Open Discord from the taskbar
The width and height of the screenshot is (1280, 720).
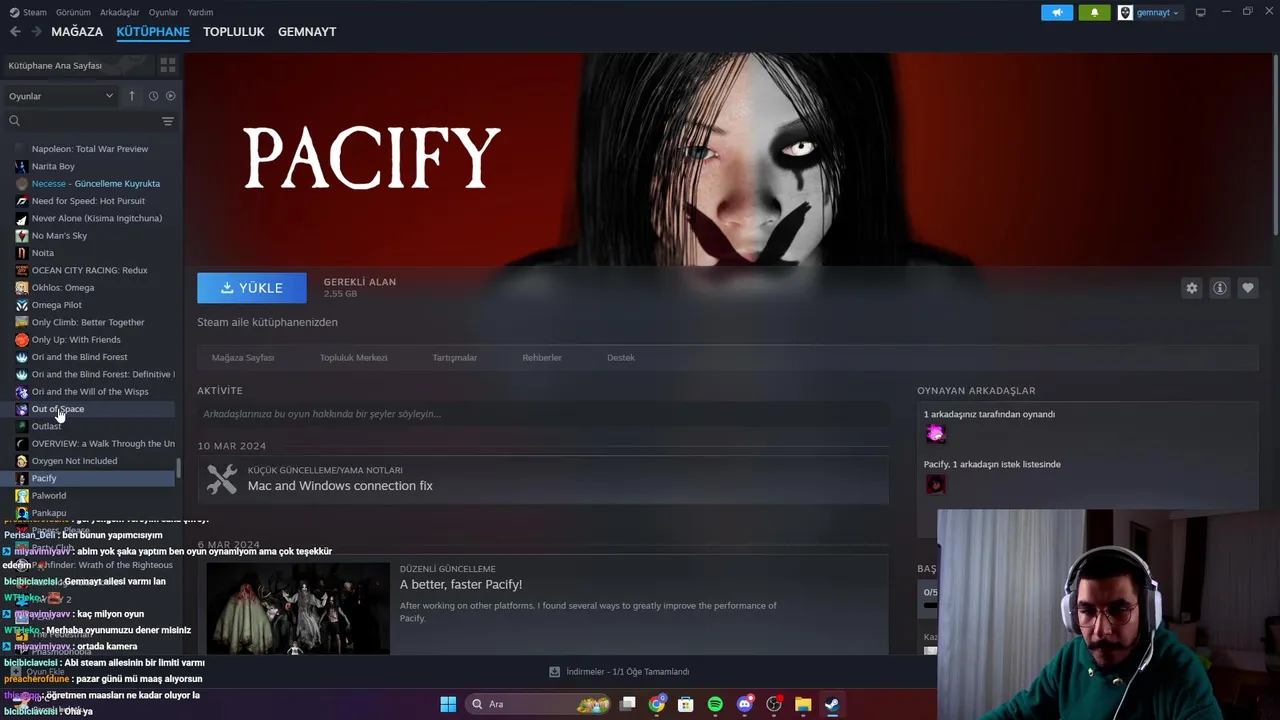pyautogui.click(x=744, y=704)
